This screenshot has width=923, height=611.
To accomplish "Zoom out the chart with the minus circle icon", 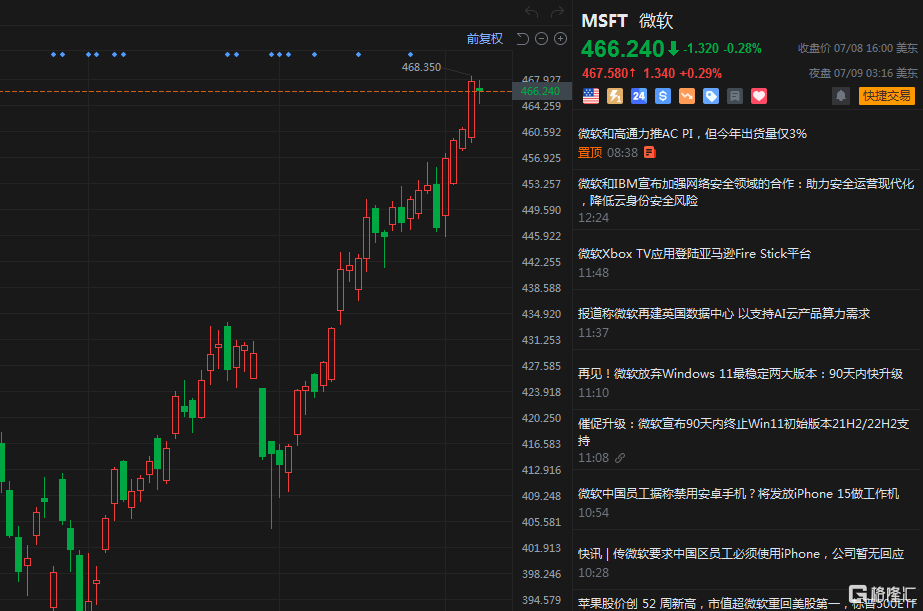I will tap(542, 39).
